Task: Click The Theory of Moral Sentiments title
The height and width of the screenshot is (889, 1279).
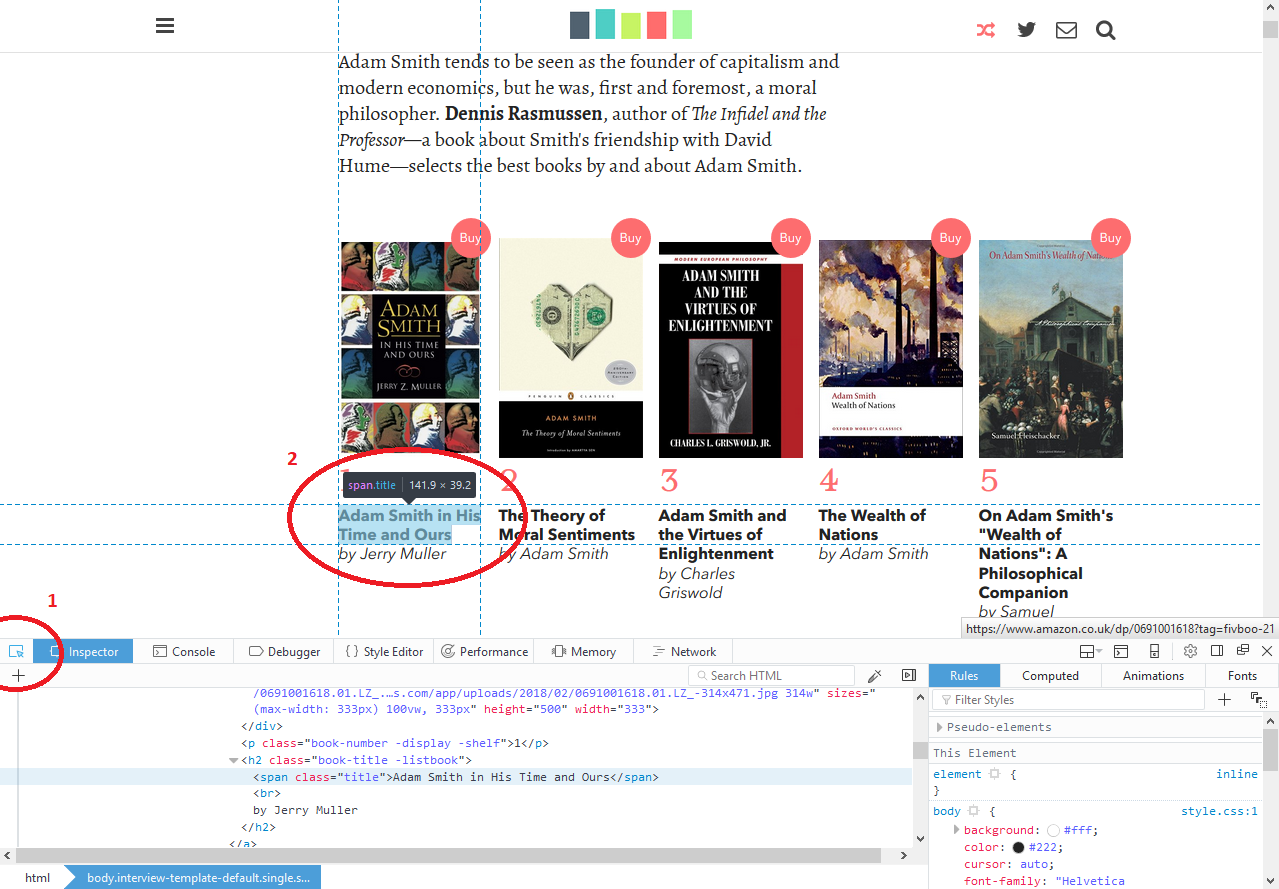Action: (x=567, y=525)
